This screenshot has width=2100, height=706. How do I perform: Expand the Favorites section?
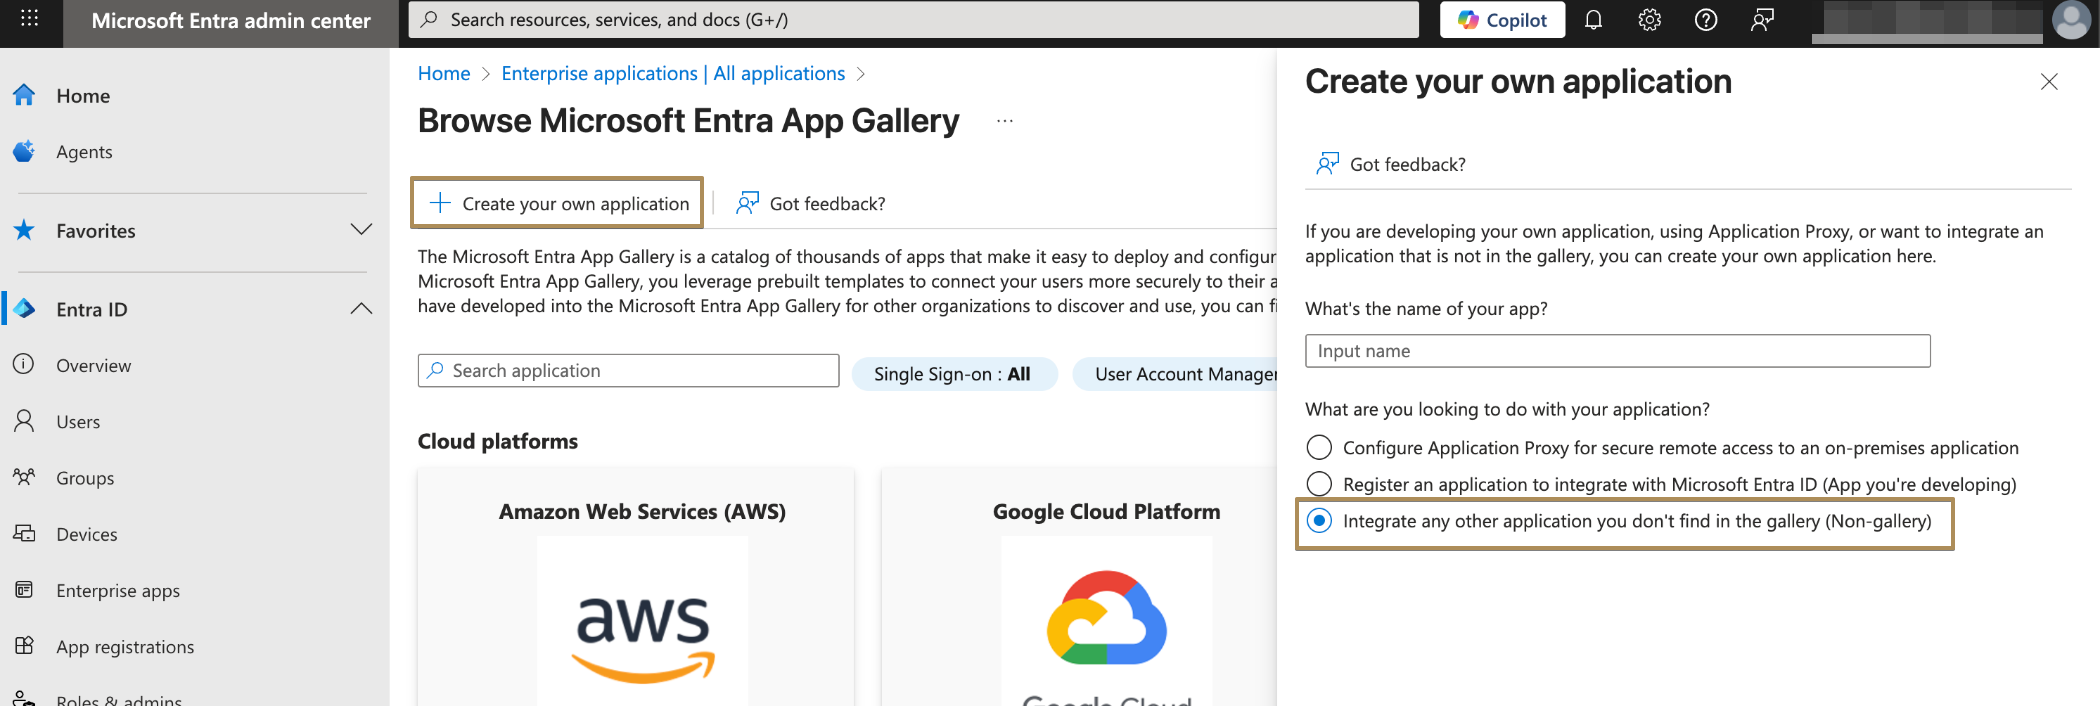click(361, 230)
